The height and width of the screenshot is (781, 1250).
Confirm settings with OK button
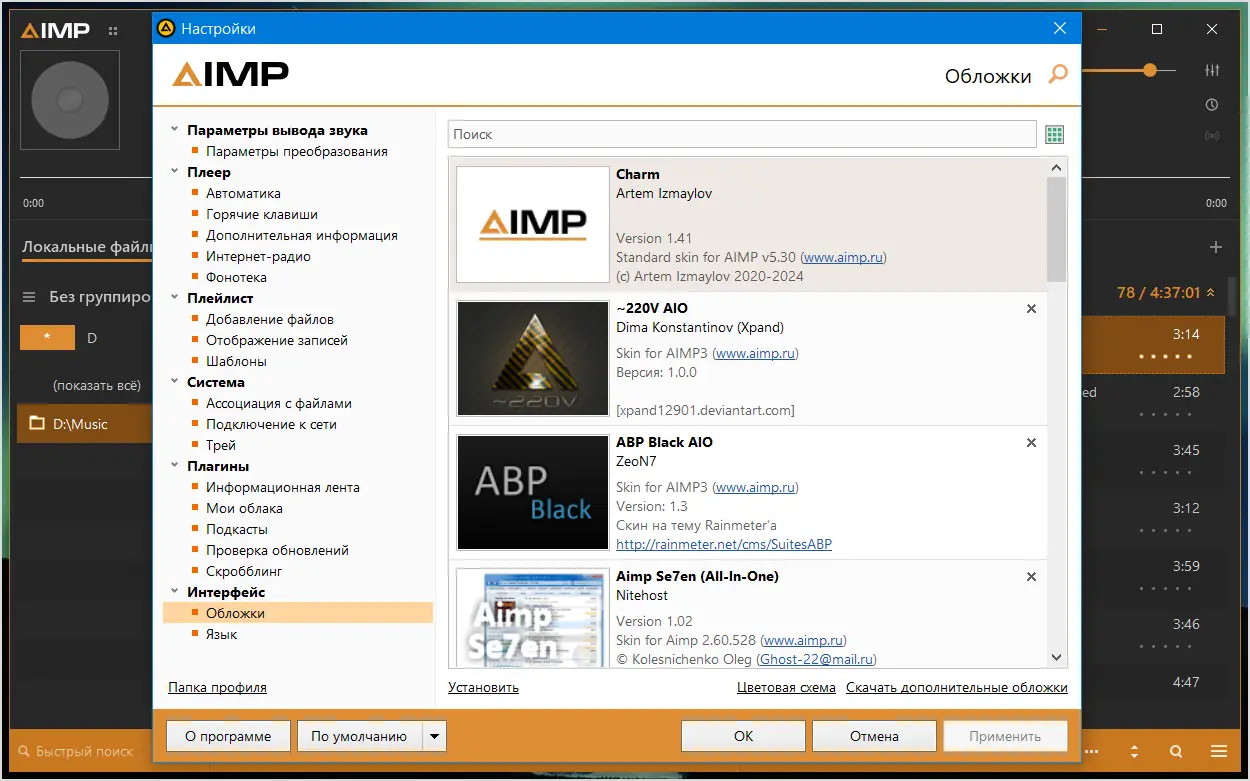click(743, 736)
